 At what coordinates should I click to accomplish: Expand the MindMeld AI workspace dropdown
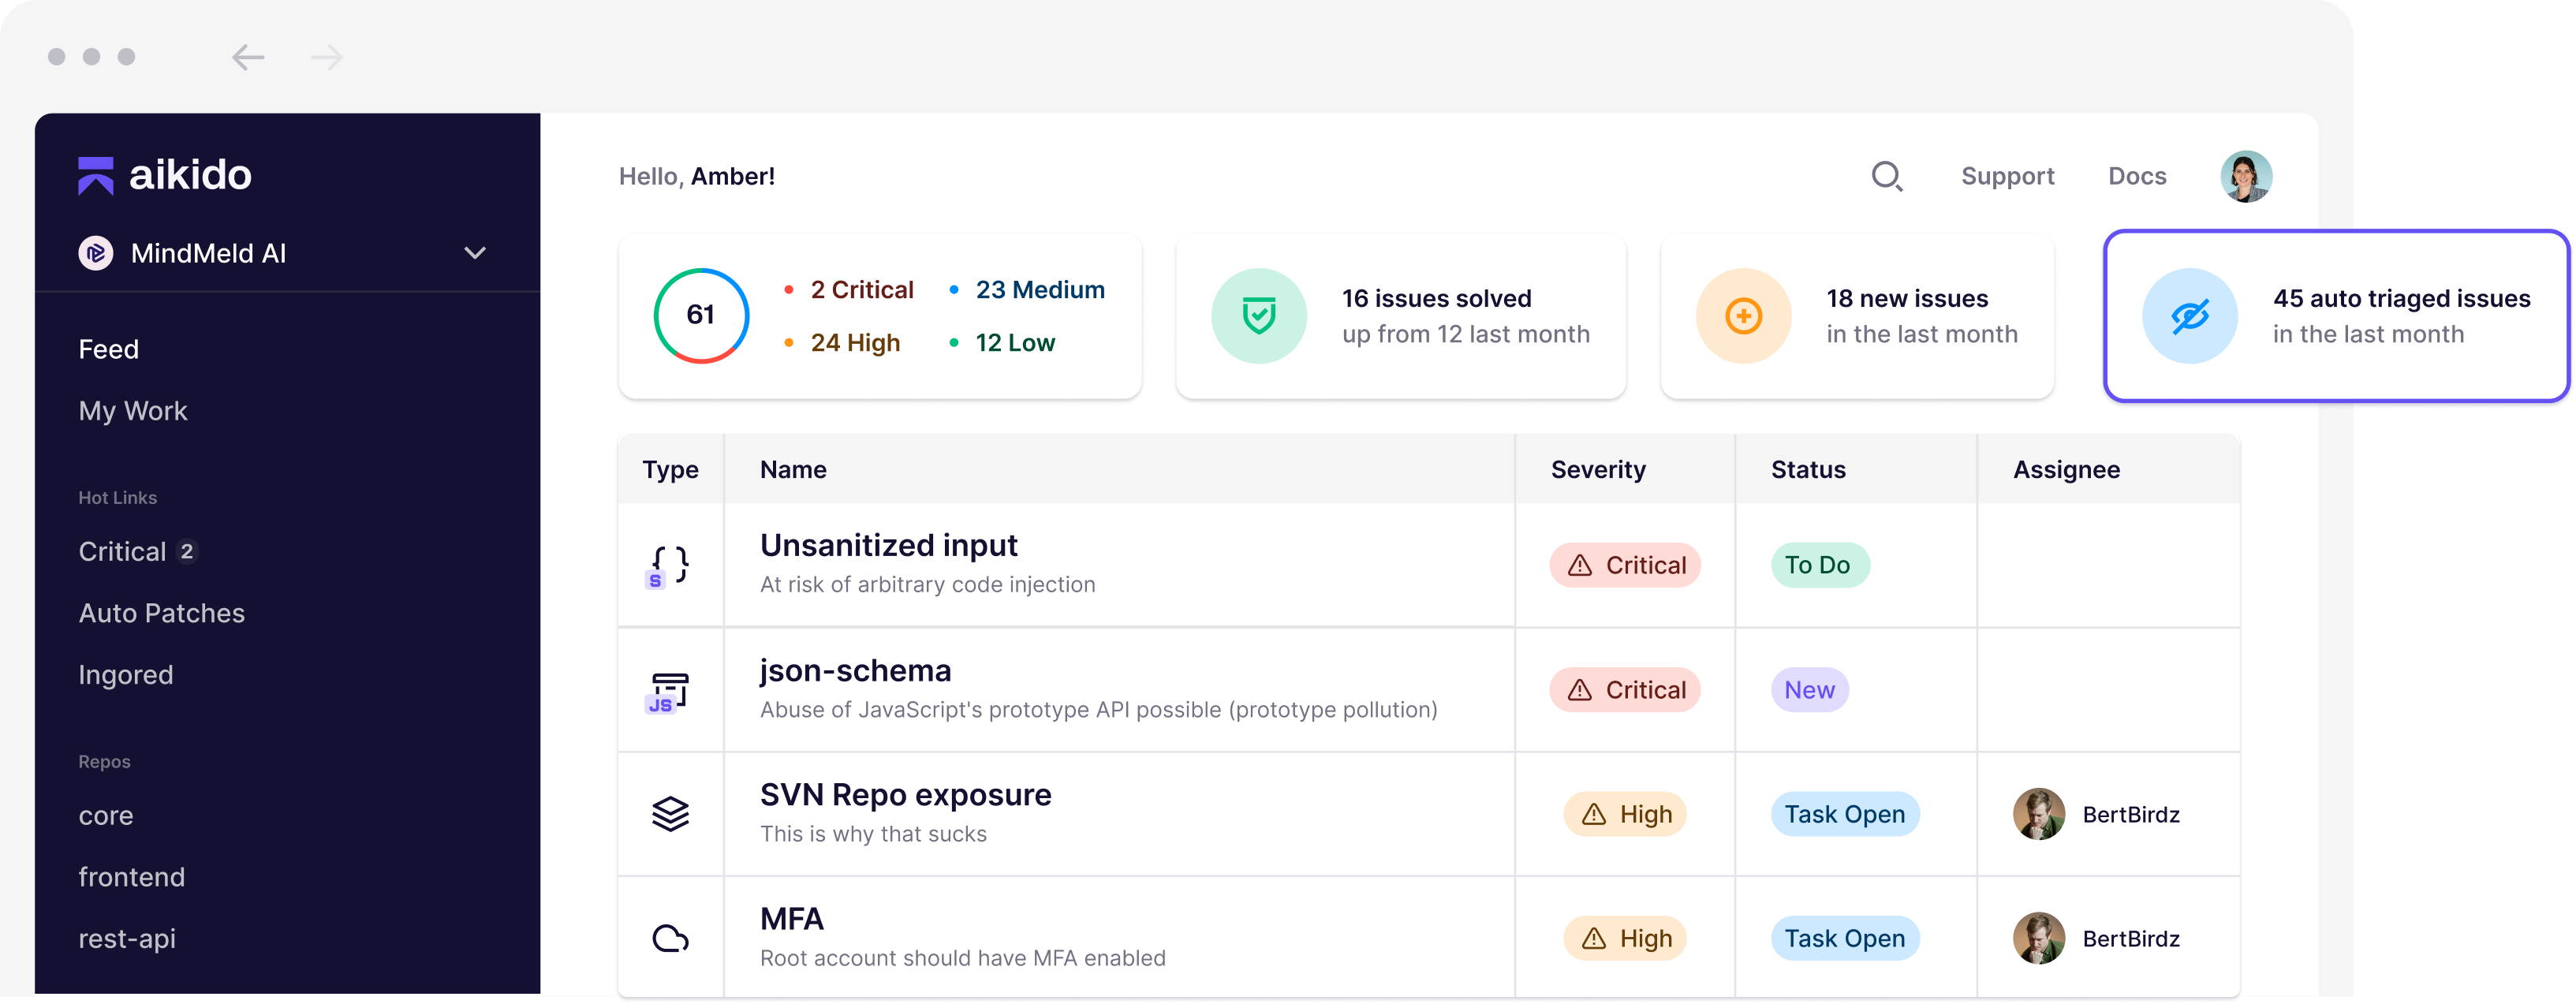tap(475, 253)
